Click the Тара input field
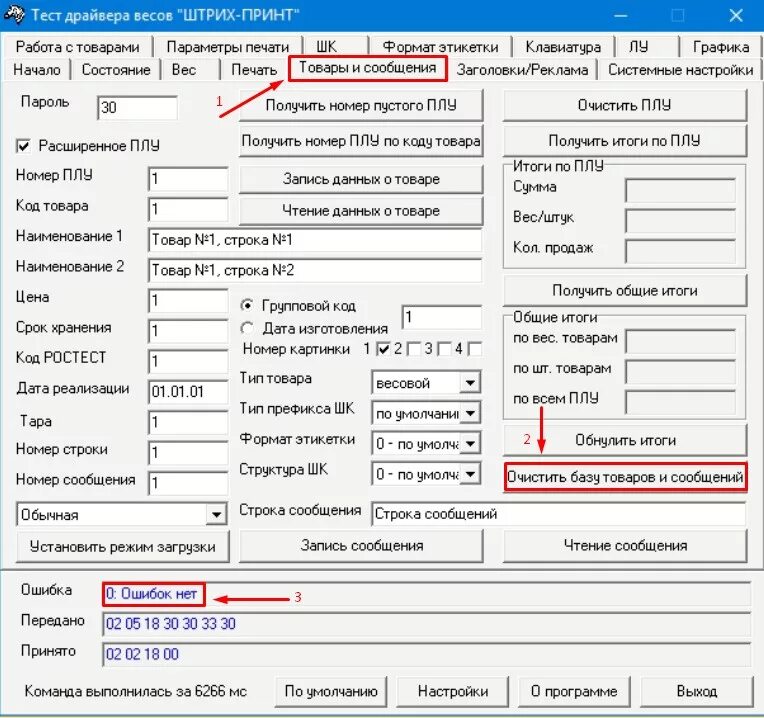 pos(188,422)
